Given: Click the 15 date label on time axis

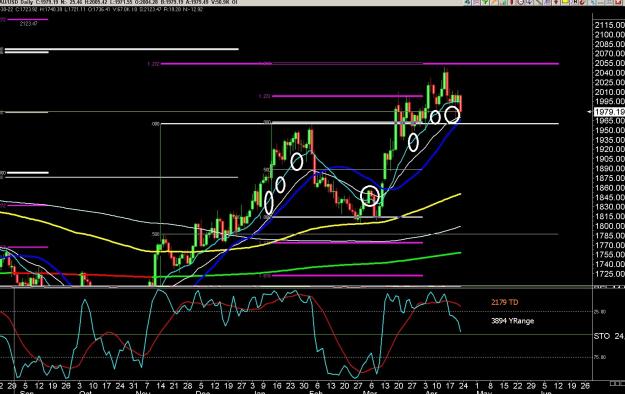Looking at the screenshot, I should (504, 386).
